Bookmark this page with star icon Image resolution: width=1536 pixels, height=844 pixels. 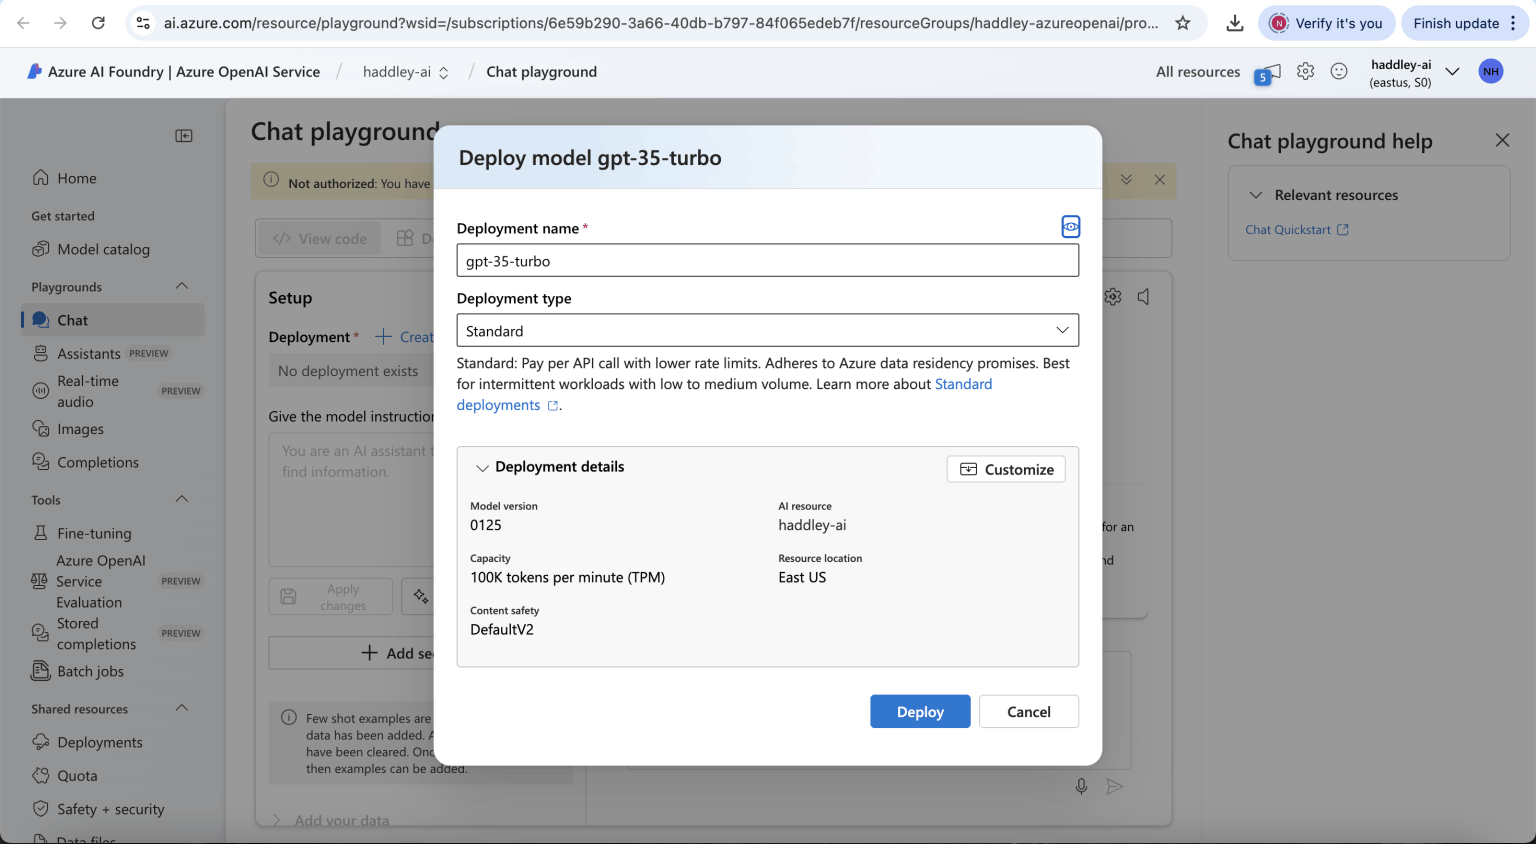point(1183,23)
